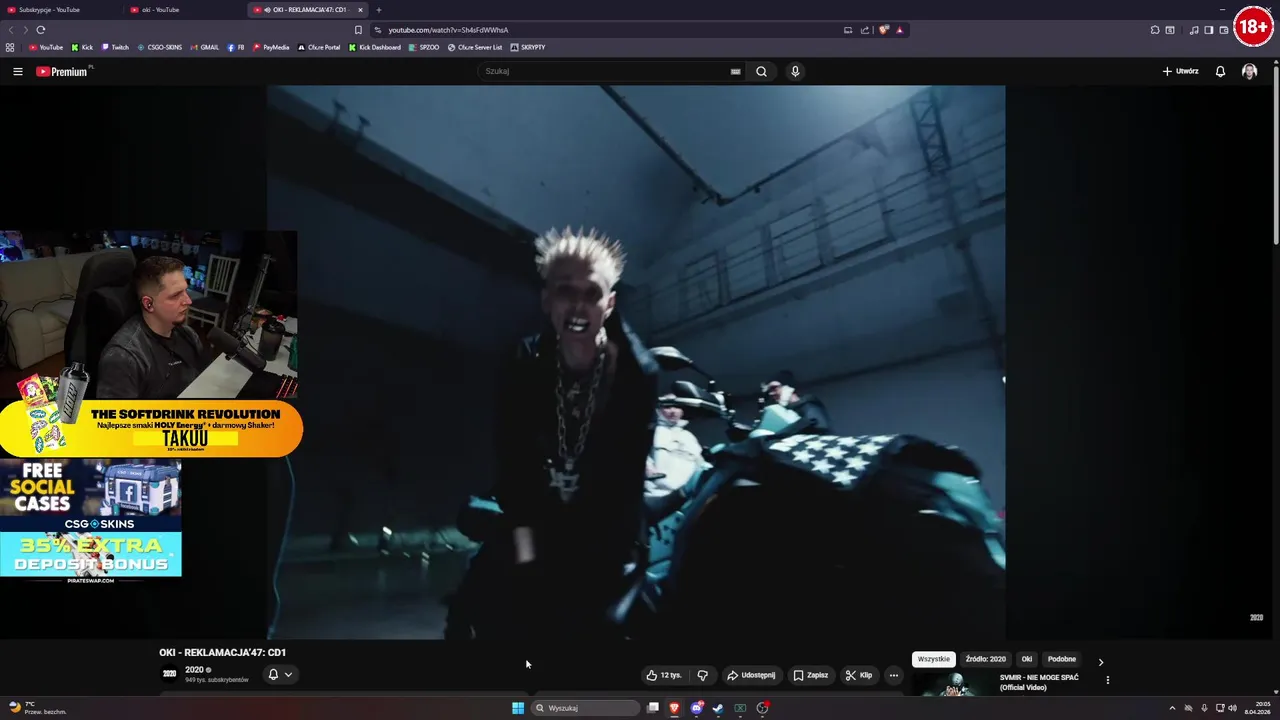Select the Wszystkie filter chip
This screenshot has width=1280, height=720.
pyautogui.click(x=934, y=659)
